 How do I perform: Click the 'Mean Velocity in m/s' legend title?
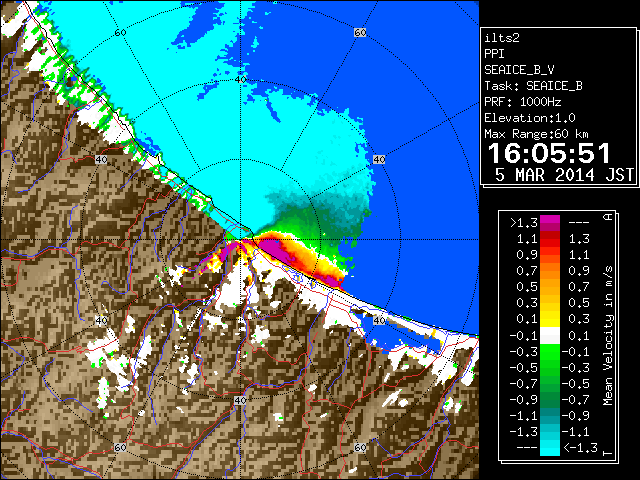tap(608, 335)
